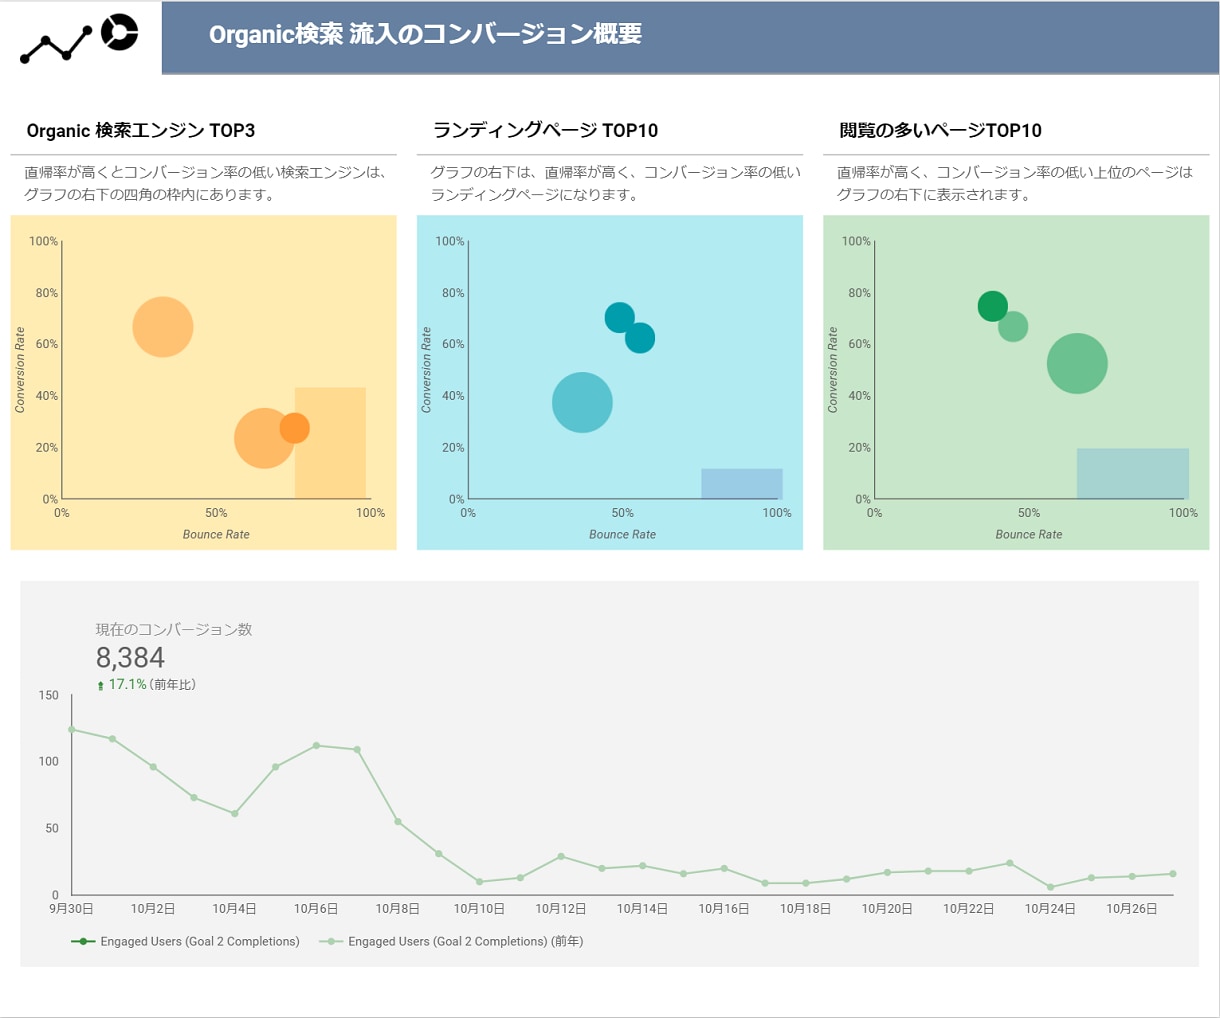Image resolution: width=1220 pixels, height=1018 pixels.
Task: Click the blue rectangle in the landing page chart corner
Action: click(x=742, y=484)
